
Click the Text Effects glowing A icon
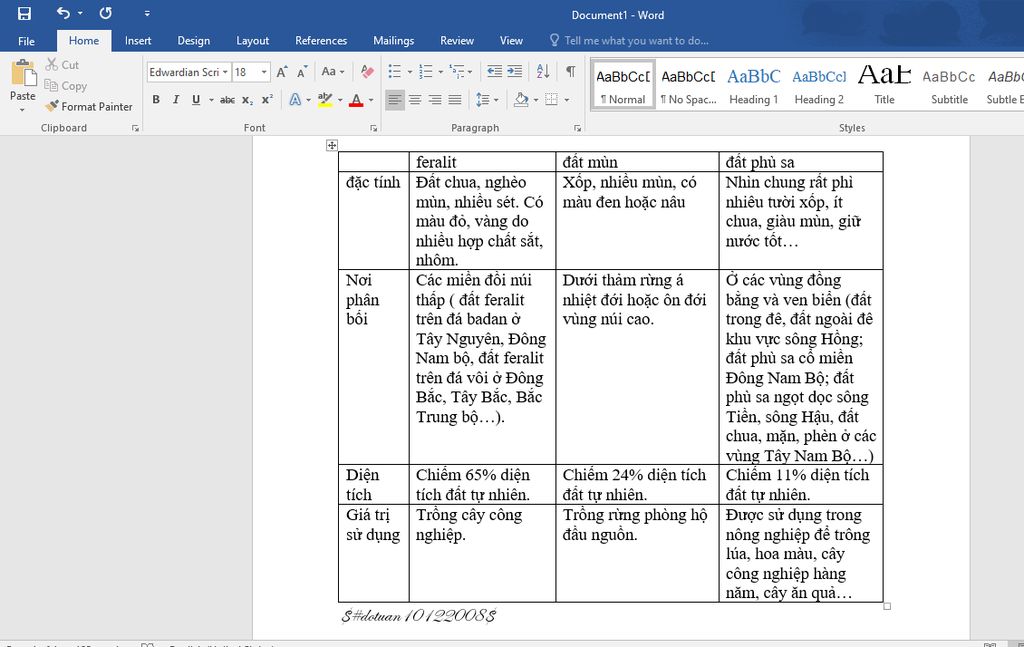[295, 100]
